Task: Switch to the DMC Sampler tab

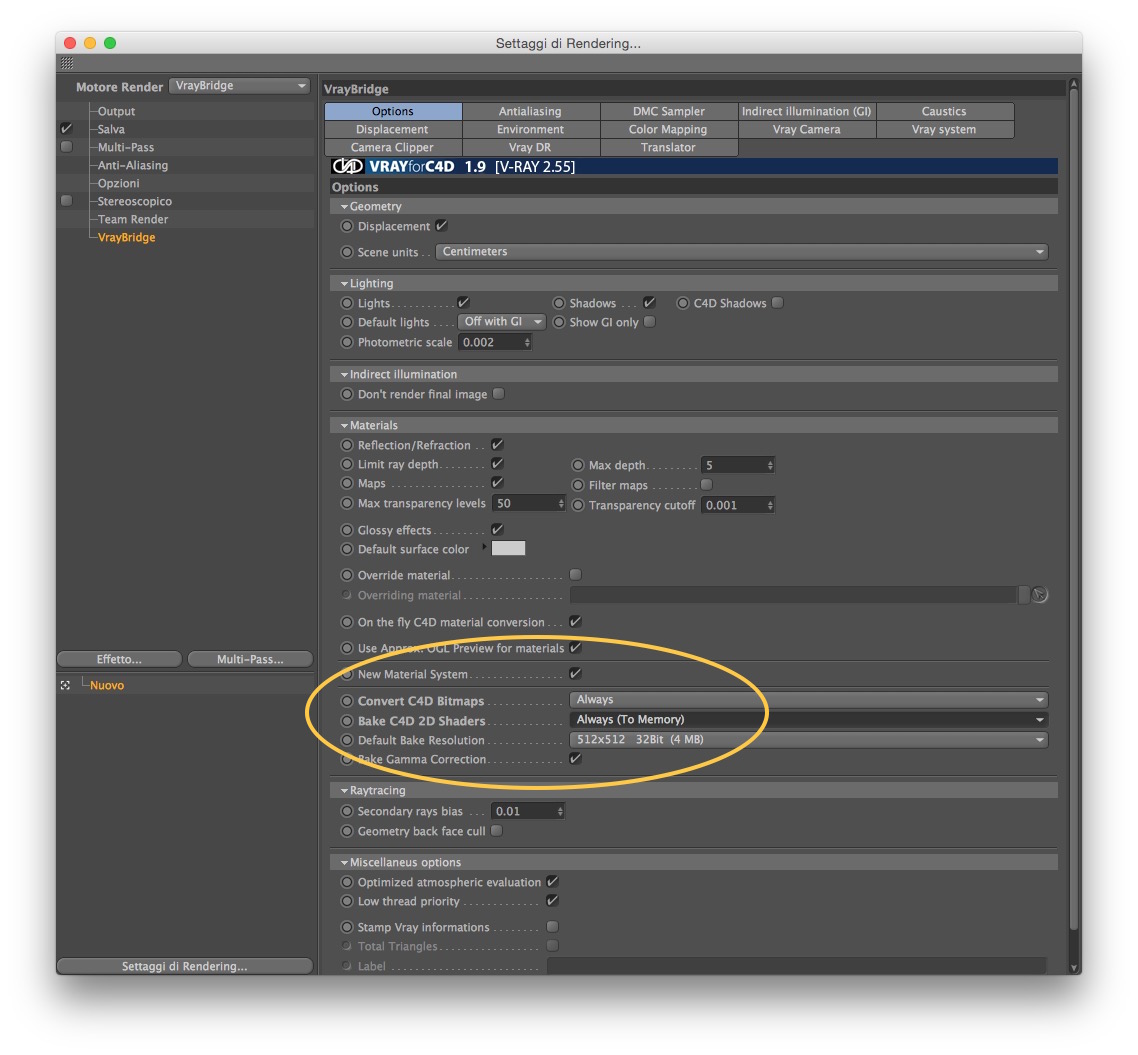Action: (668, 111)
